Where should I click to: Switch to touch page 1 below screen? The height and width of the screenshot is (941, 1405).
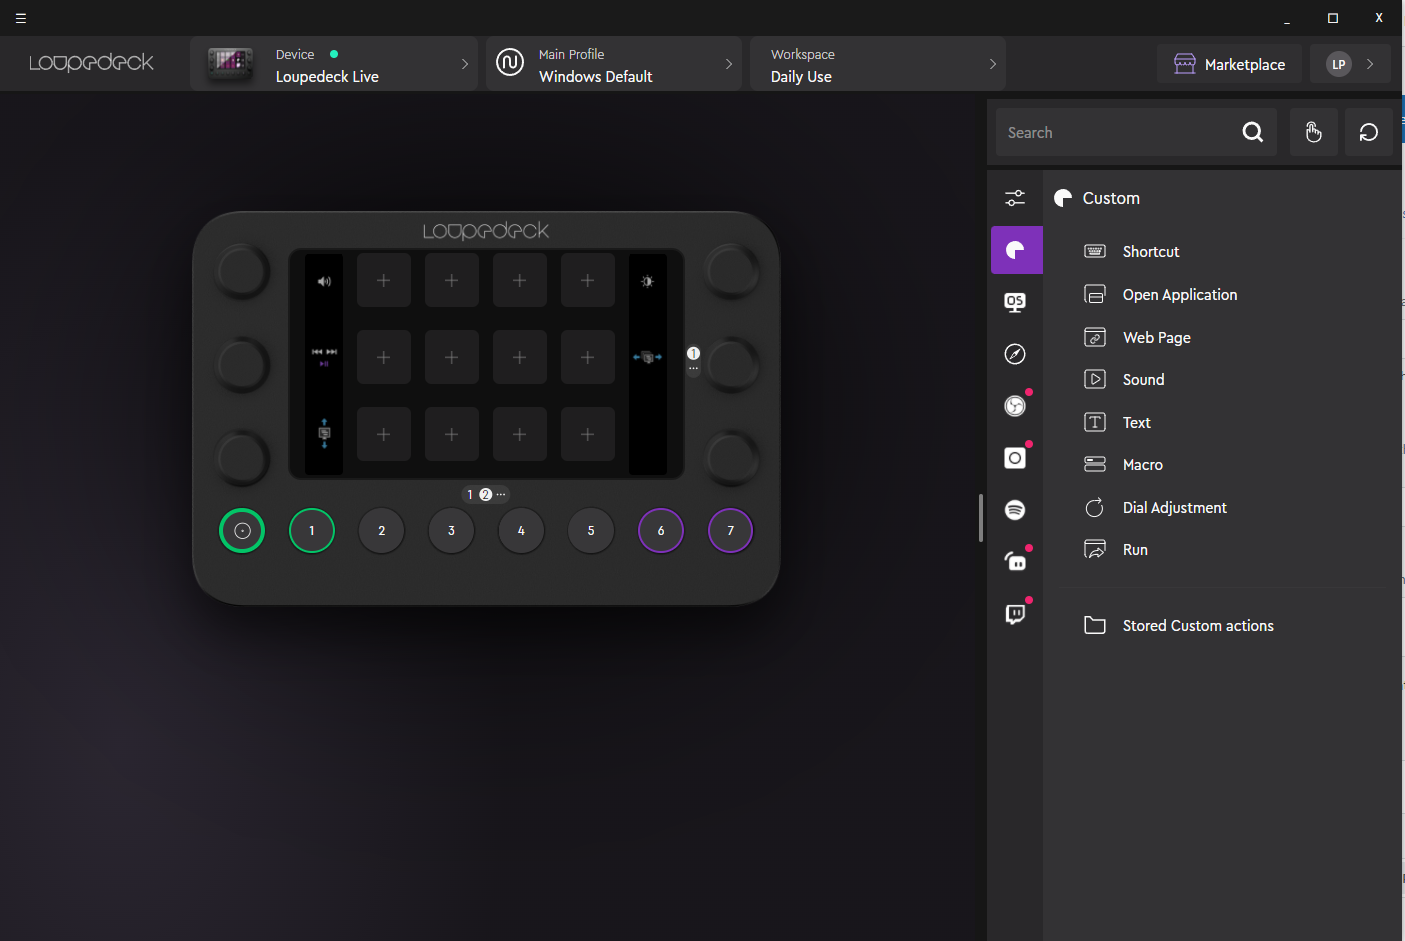pos(470,494)
